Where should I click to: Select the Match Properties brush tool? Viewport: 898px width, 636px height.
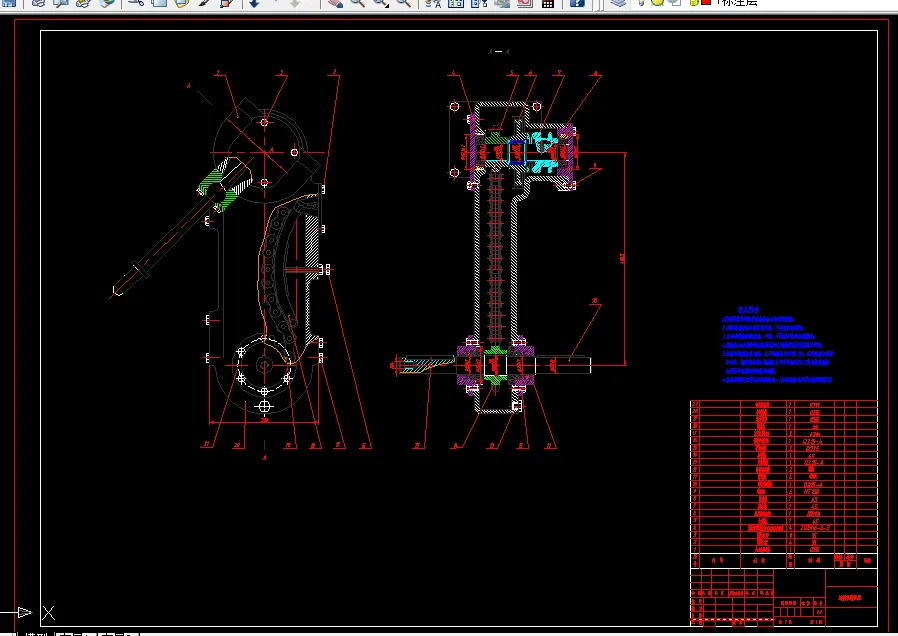[x=204, y=3]
